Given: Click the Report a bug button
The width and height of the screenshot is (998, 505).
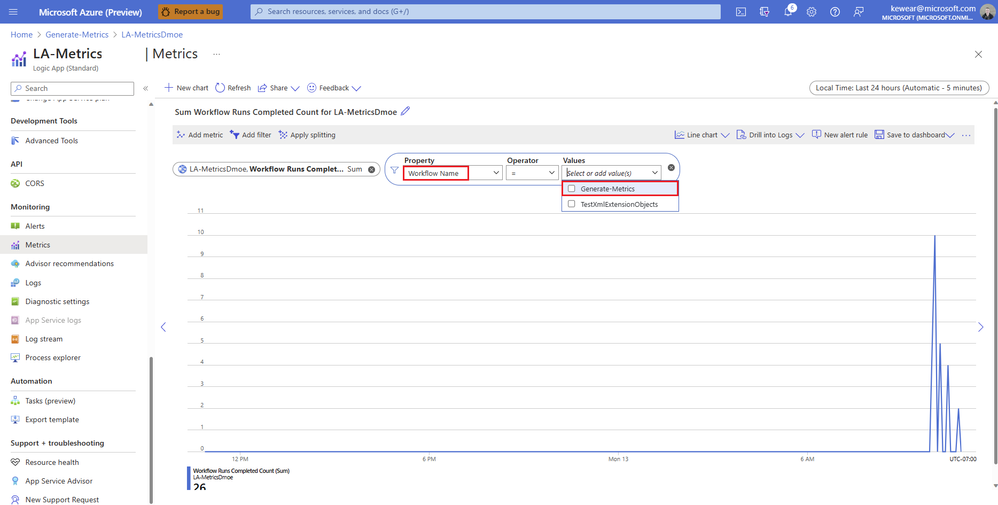Looking at the screenshot, I should pos(190,11).
